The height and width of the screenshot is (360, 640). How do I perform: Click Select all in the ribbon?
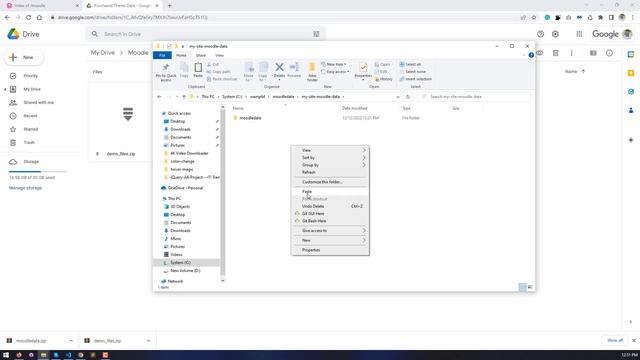point(410,64)
